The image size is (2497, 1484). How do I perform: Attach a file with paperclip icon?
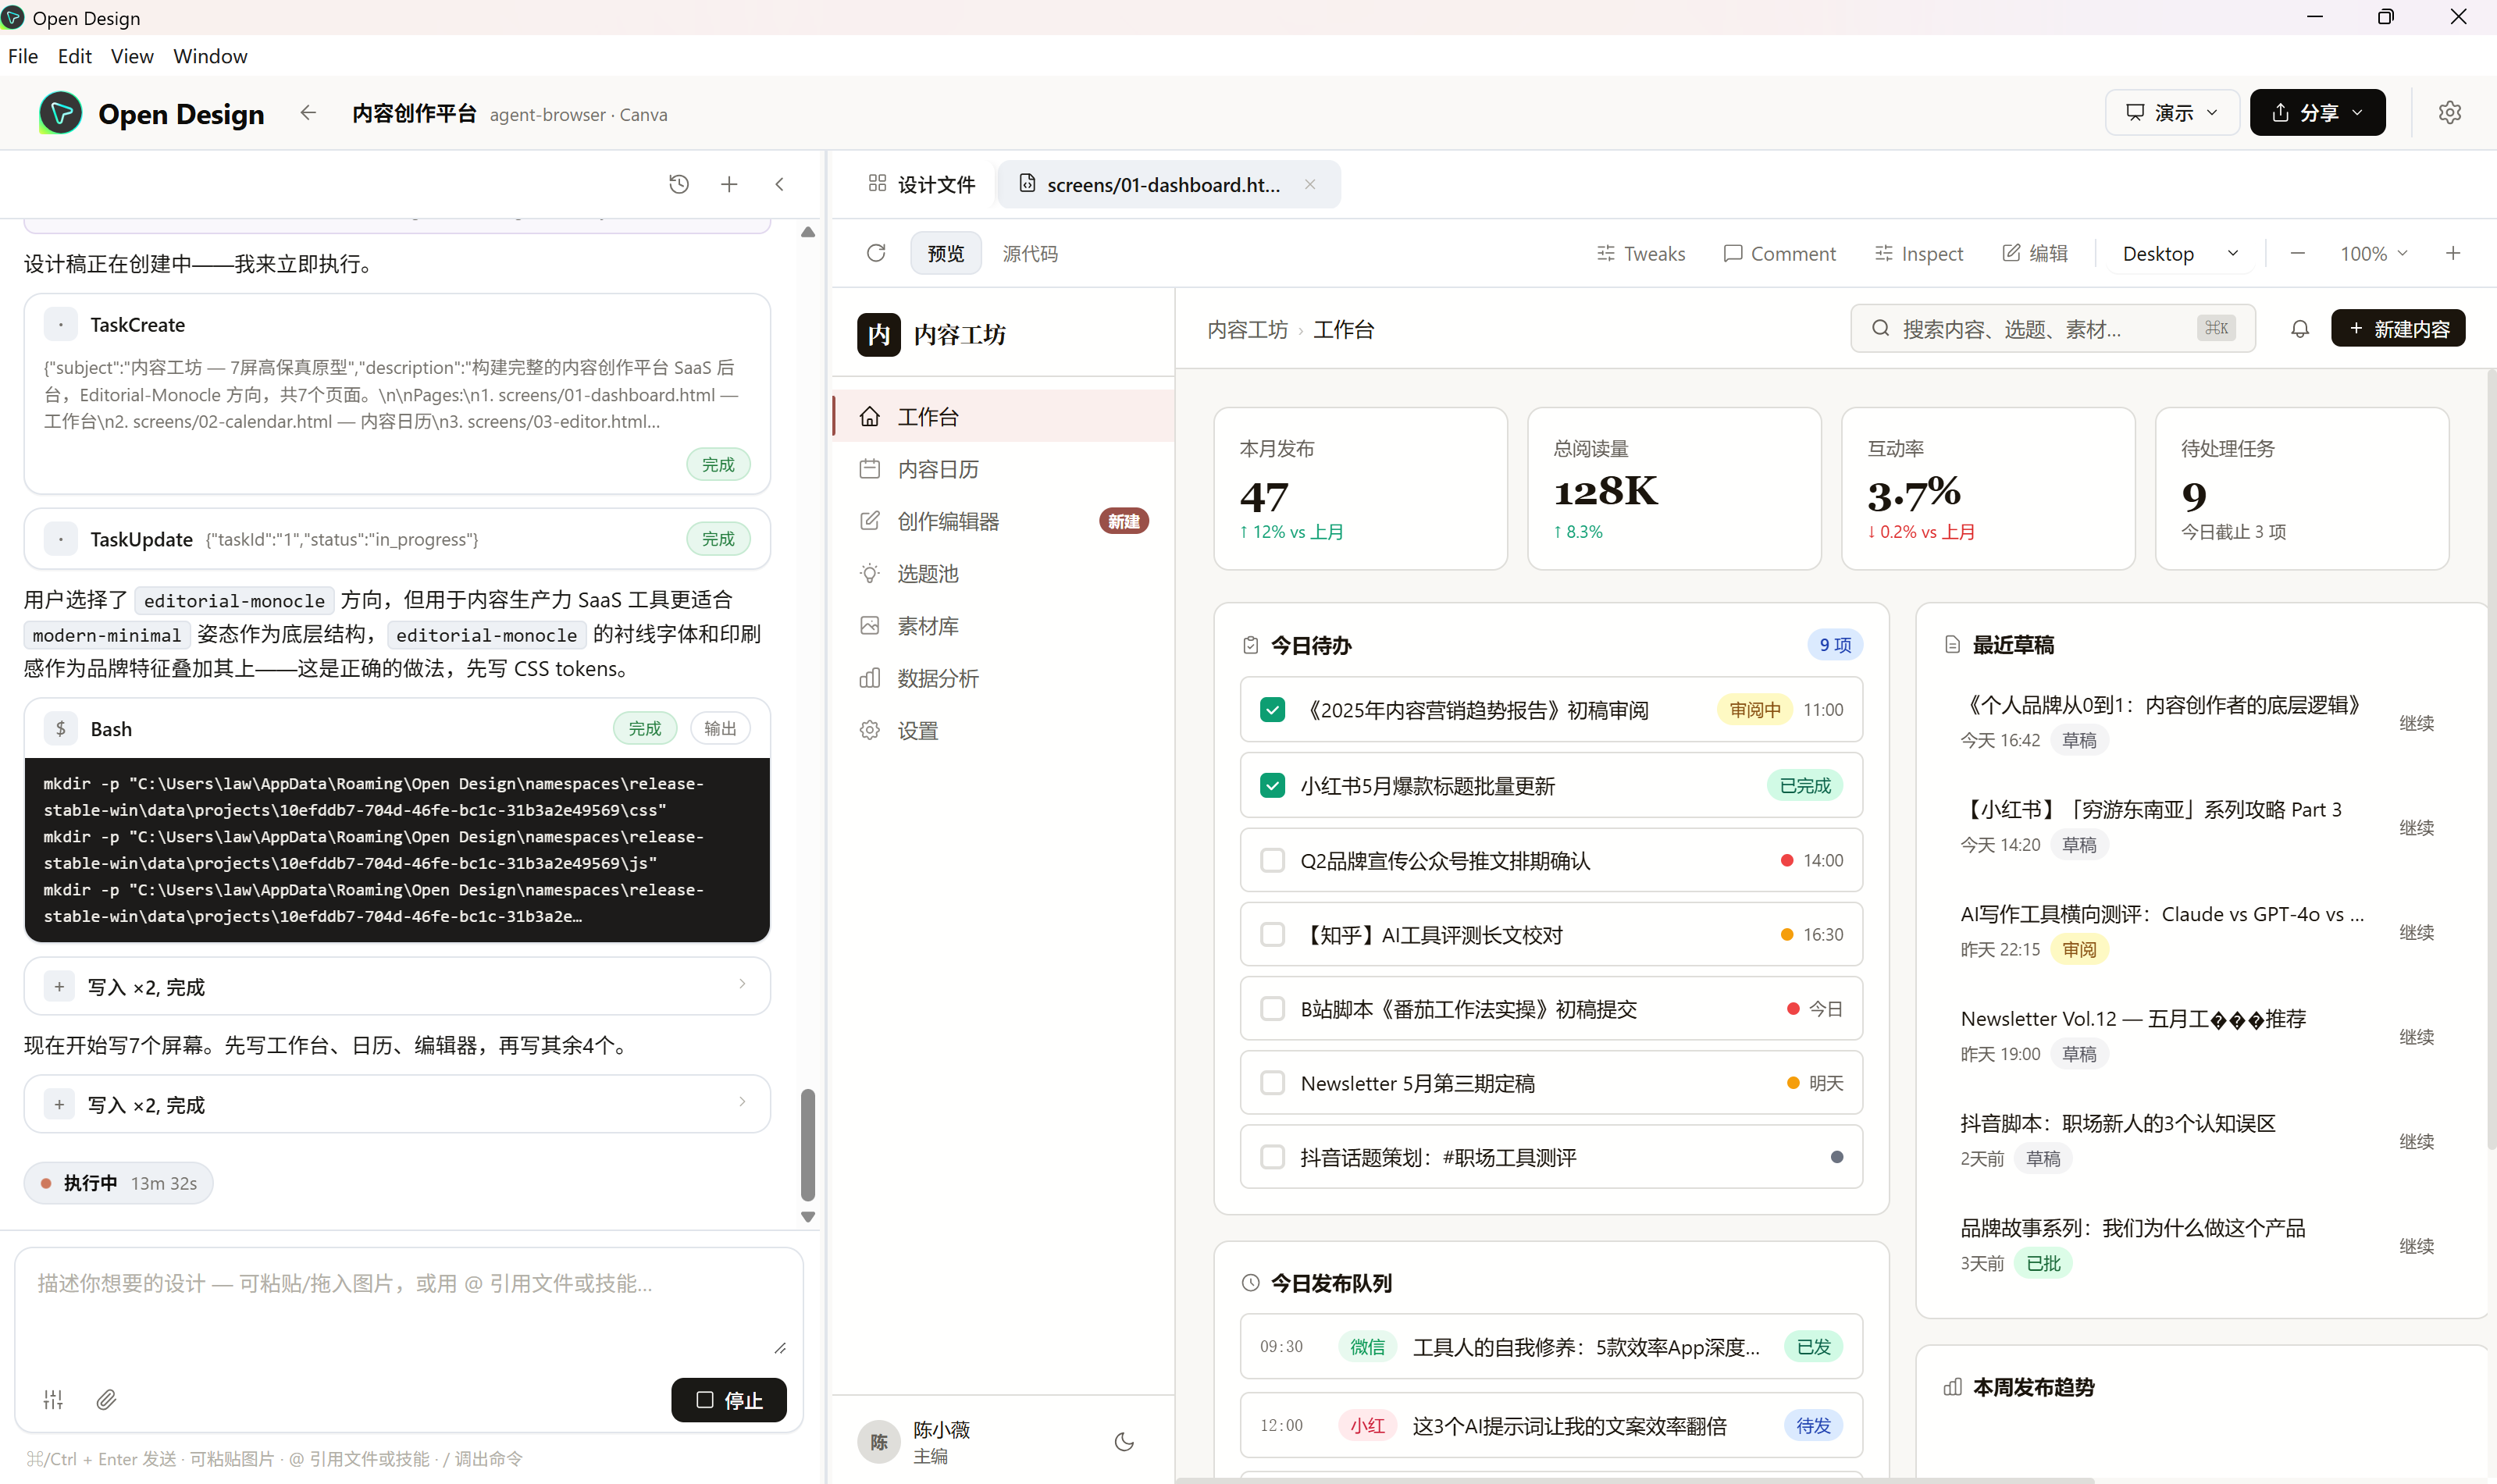[x=106, y=1399]
